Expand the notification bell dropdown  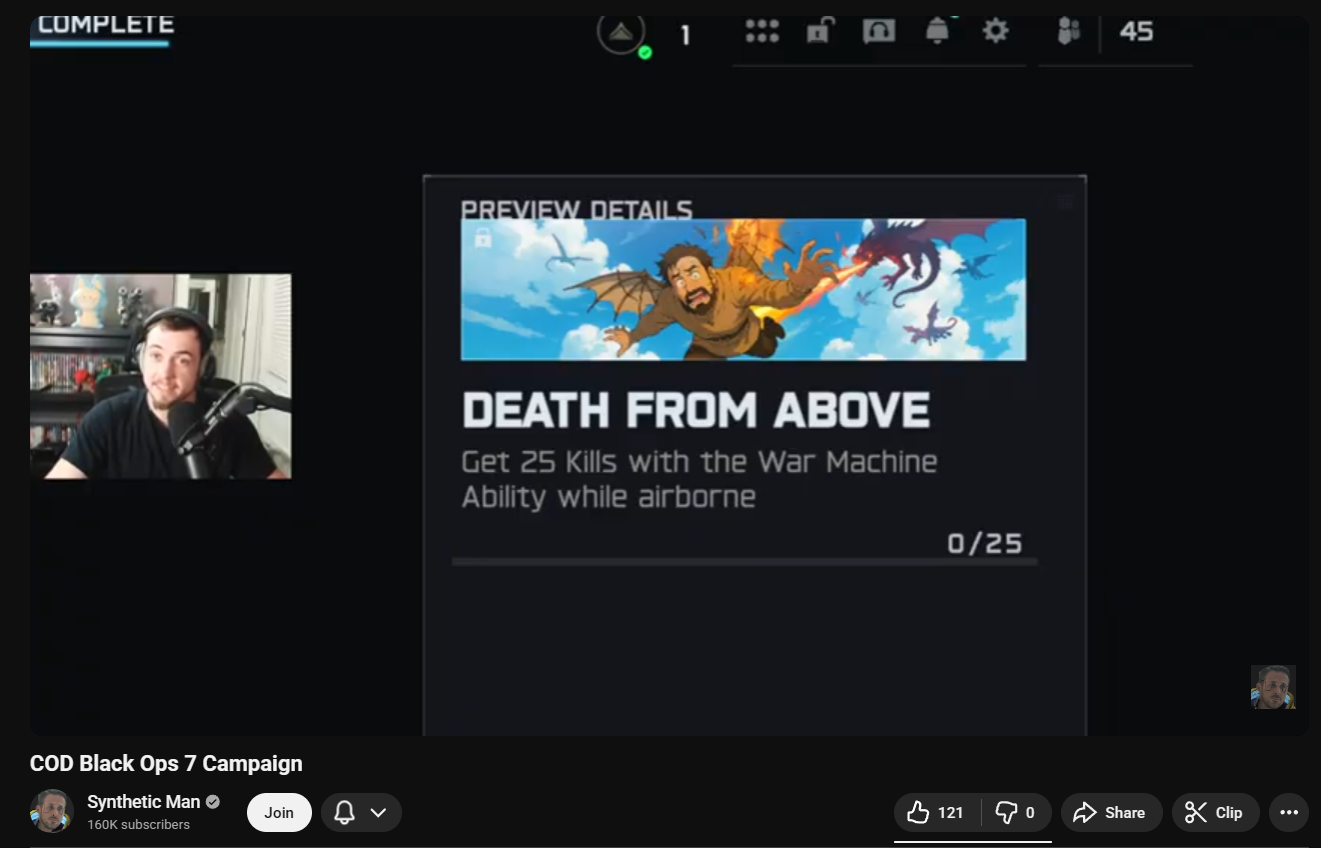pyautogui.click(x=361, y=813)
